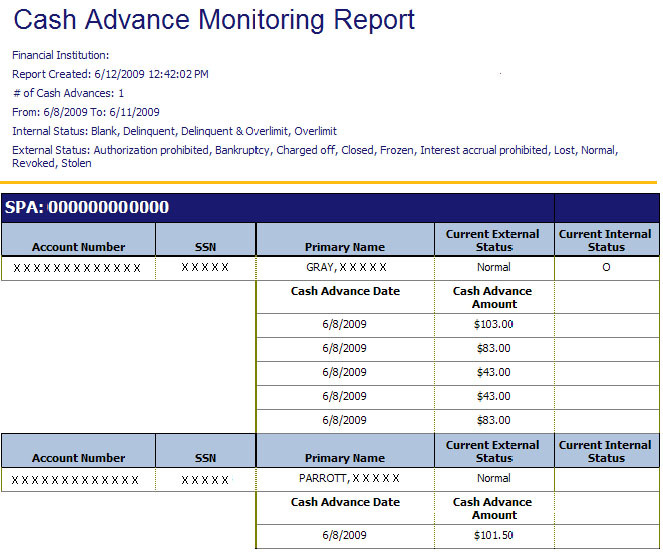Click the Report Created timestamp
Image resolution: width=663 pixels, height=555 pixels.
click(x=110, y=74)
